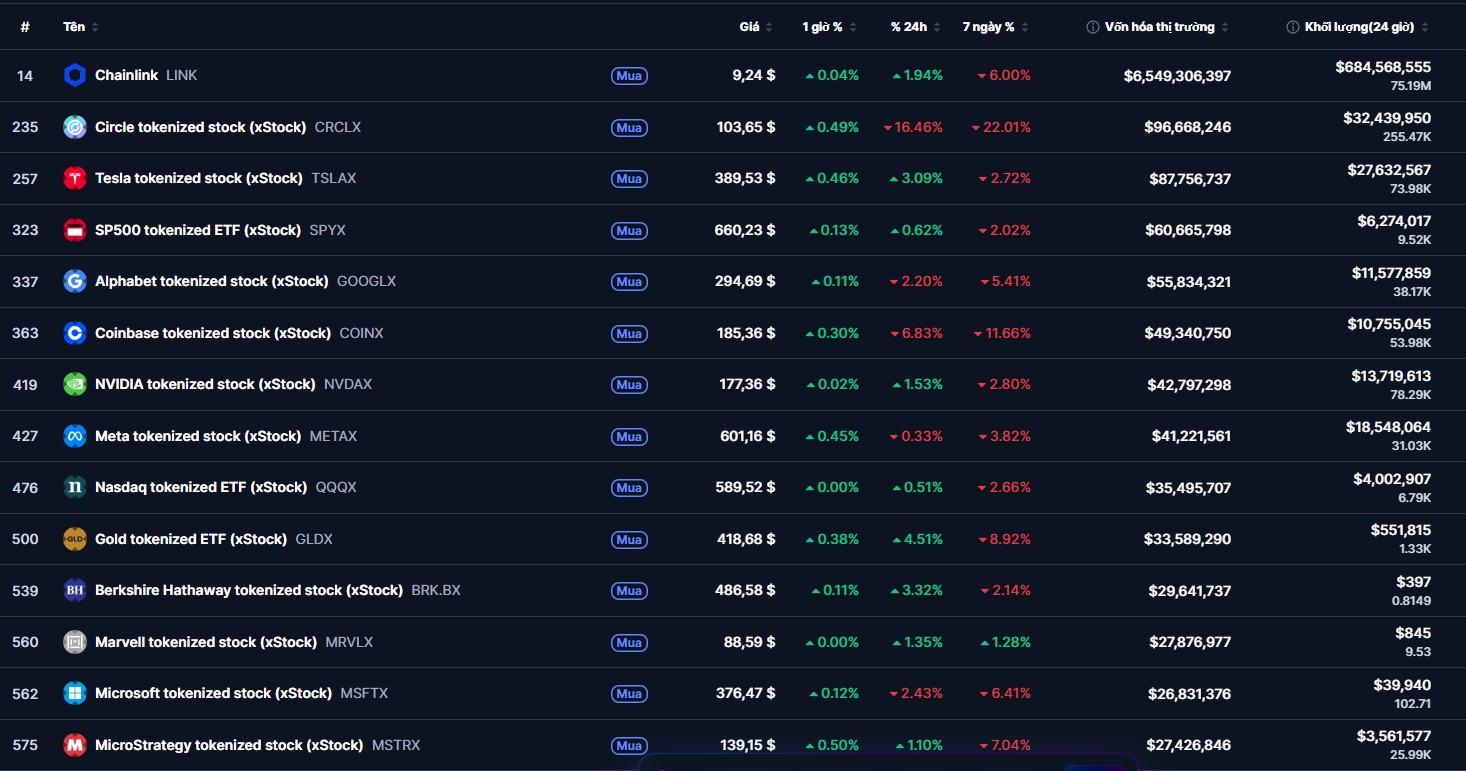Sort by the 1 giờ % column
Image resolution: width=1466 pixels, height=771 pixels.
pyautogui.click(x=829, y=27)
